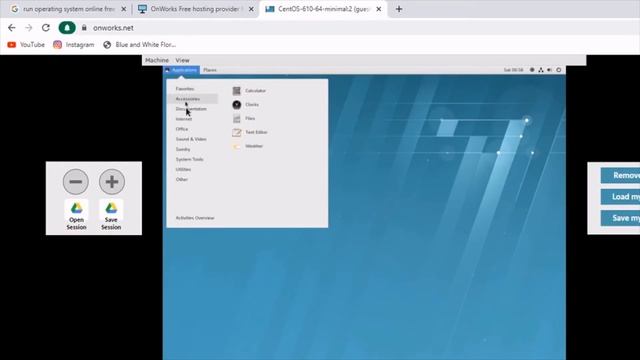The image size is (640, 360).
Task: Click the browser forward arrow
Action: 29,28
